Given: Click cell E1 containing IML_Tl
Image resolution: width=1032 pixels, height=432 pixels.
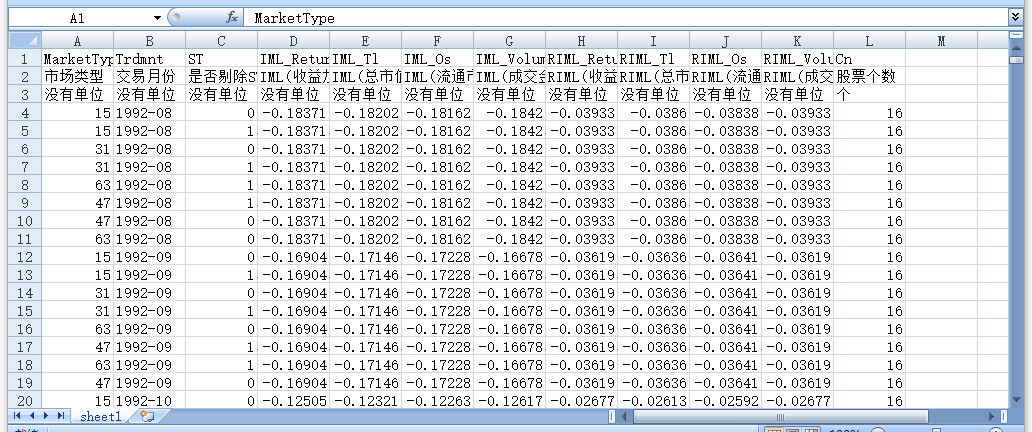Looking at the screenshot, I should click(365, 59).
